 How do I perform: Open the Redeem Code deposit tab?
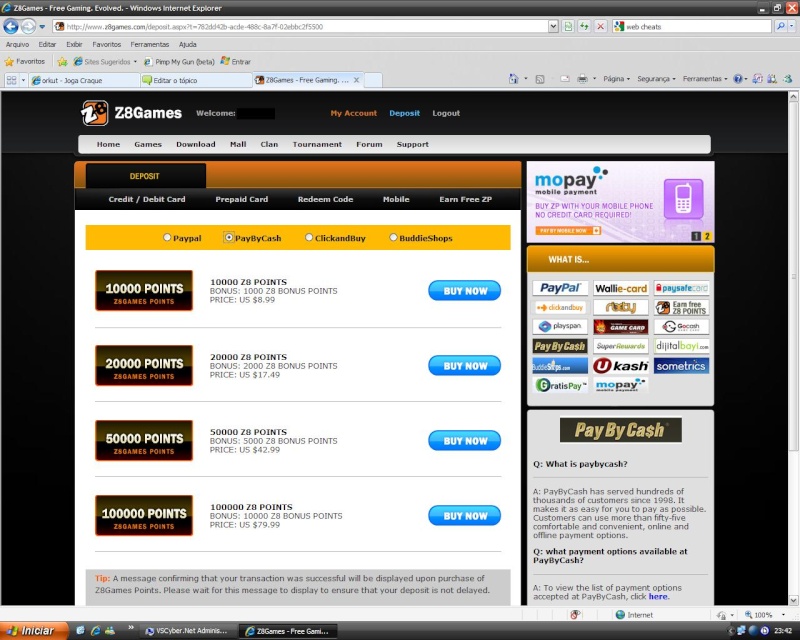[325, 199]
